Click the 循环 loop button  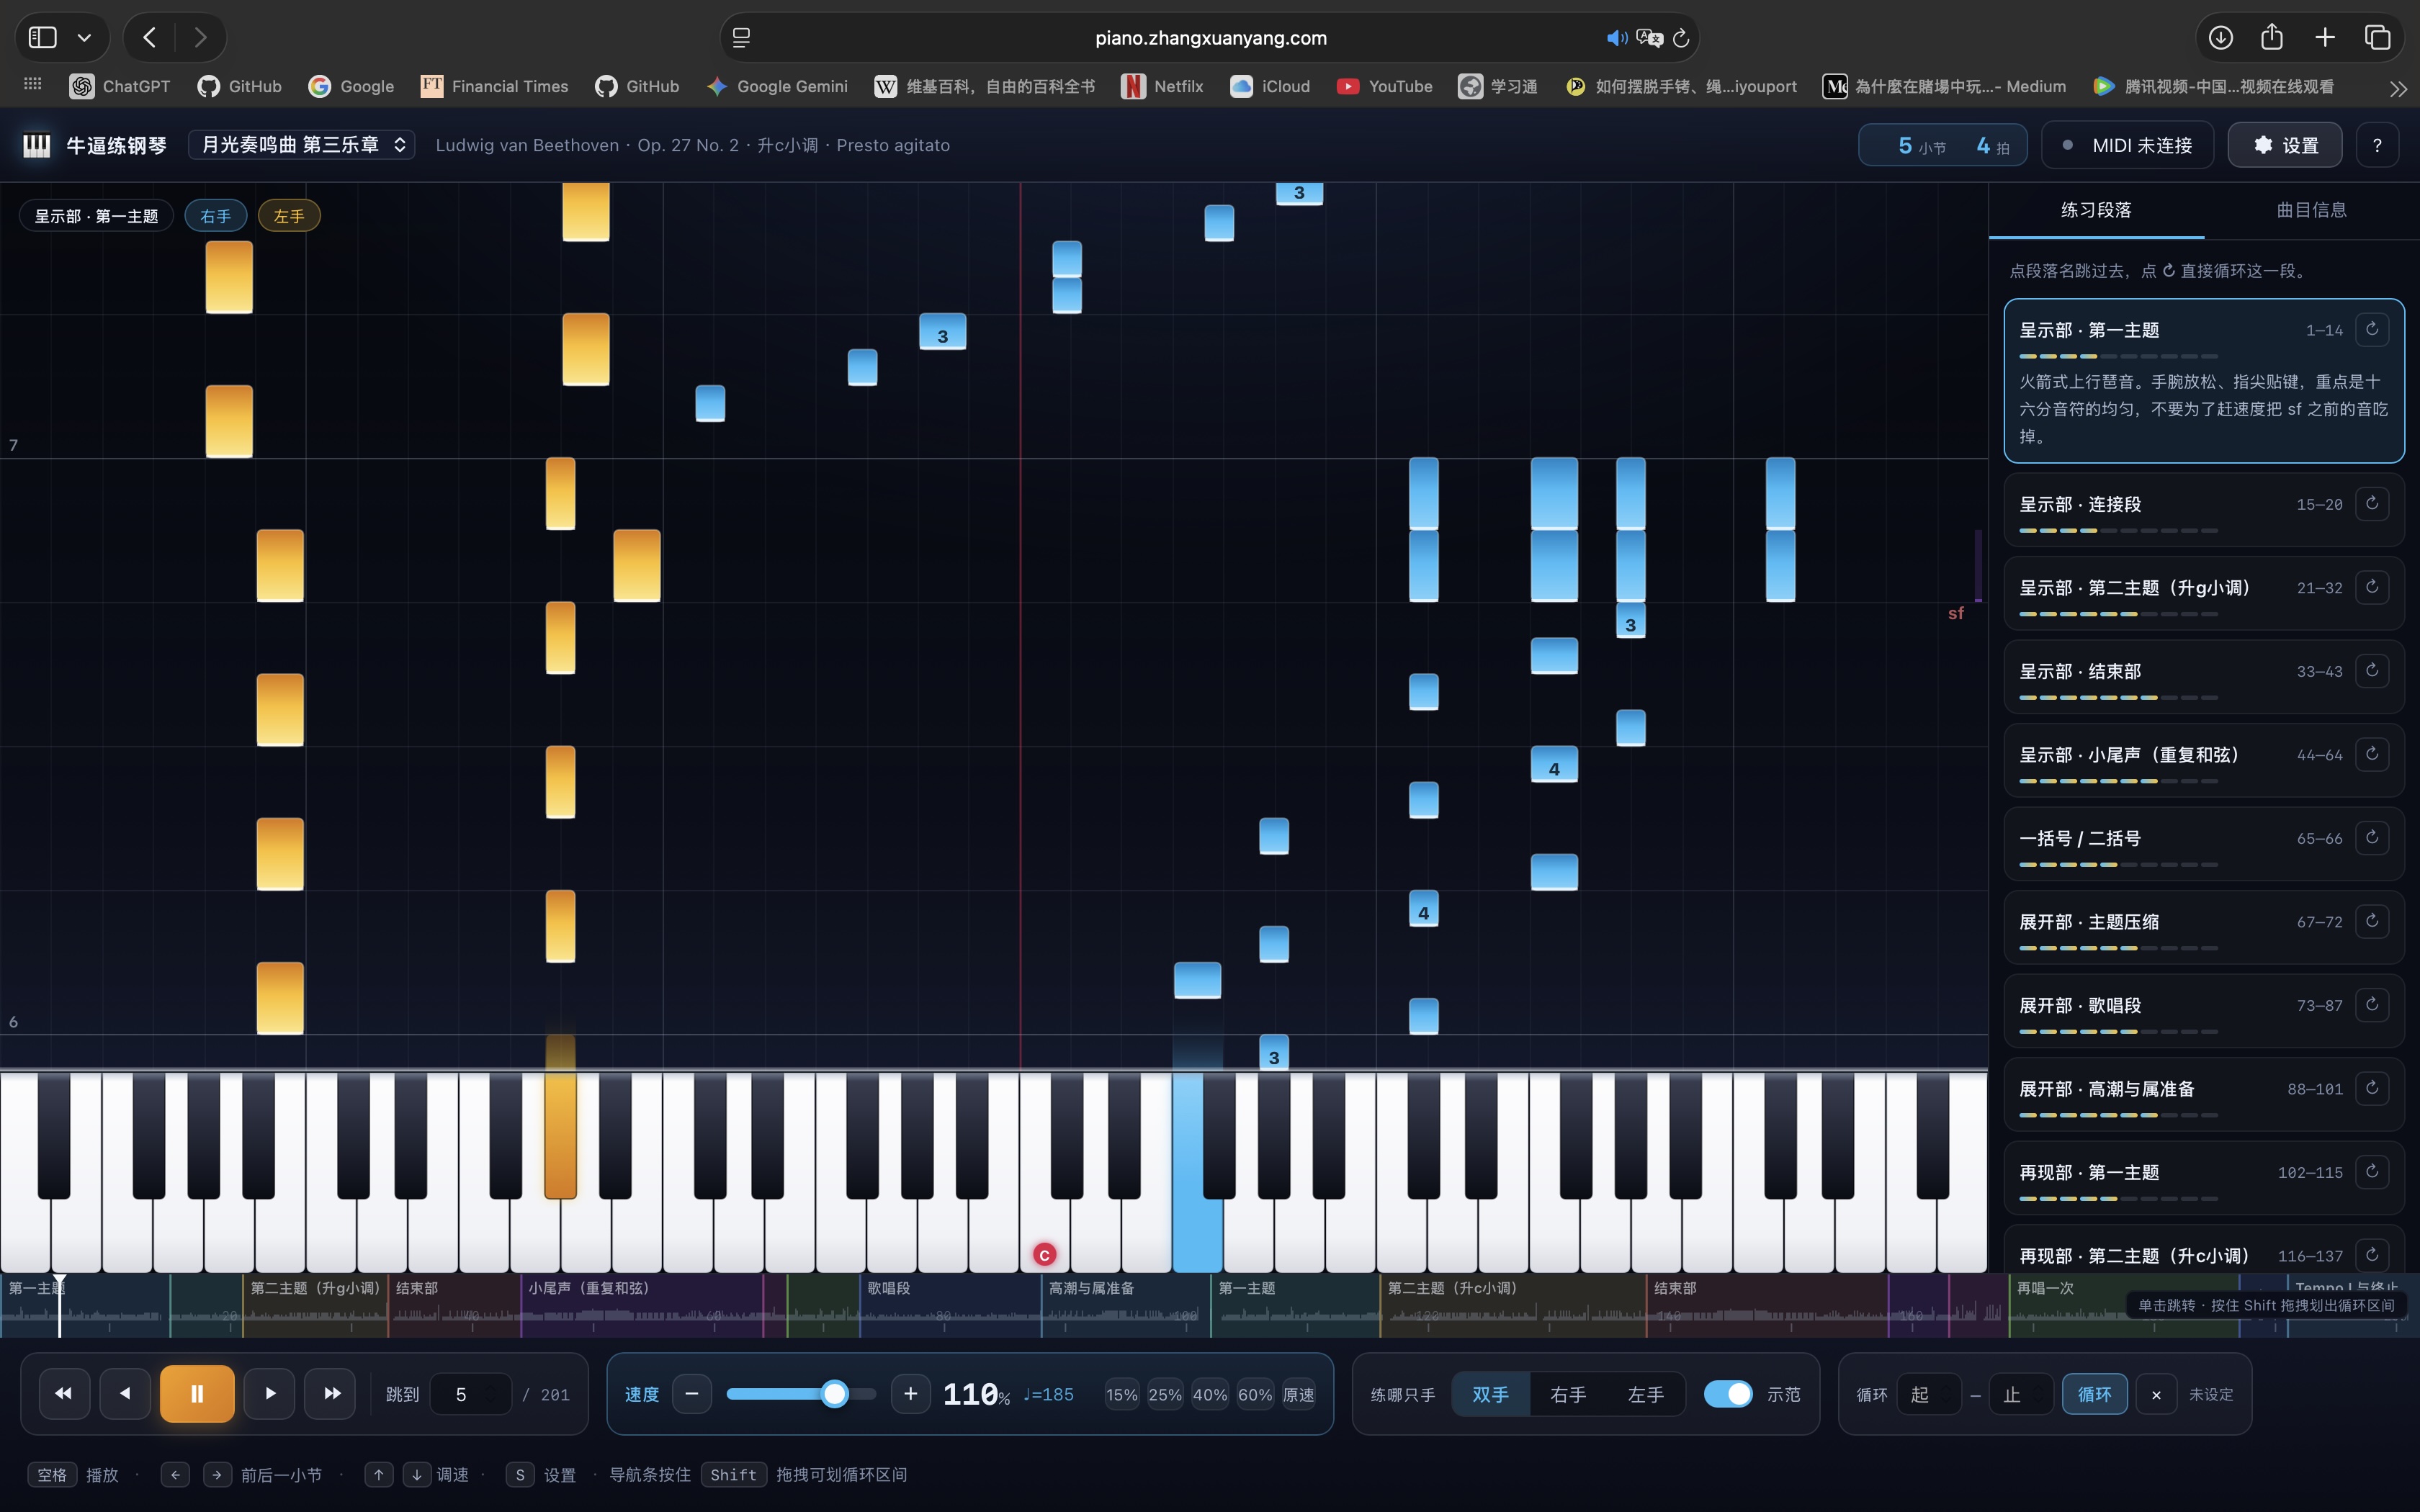[2094, 1394]
